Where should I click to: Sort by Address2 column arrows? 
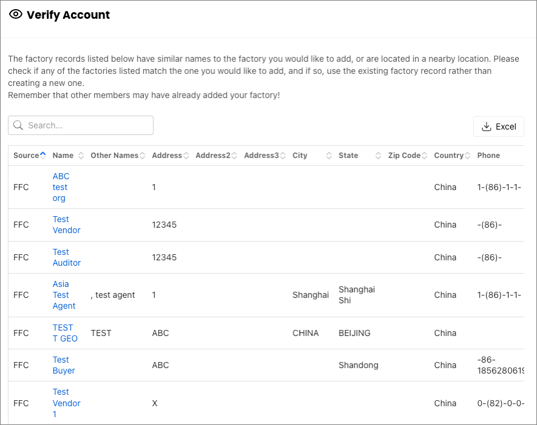pyautogui.click(x=234, y=155)
